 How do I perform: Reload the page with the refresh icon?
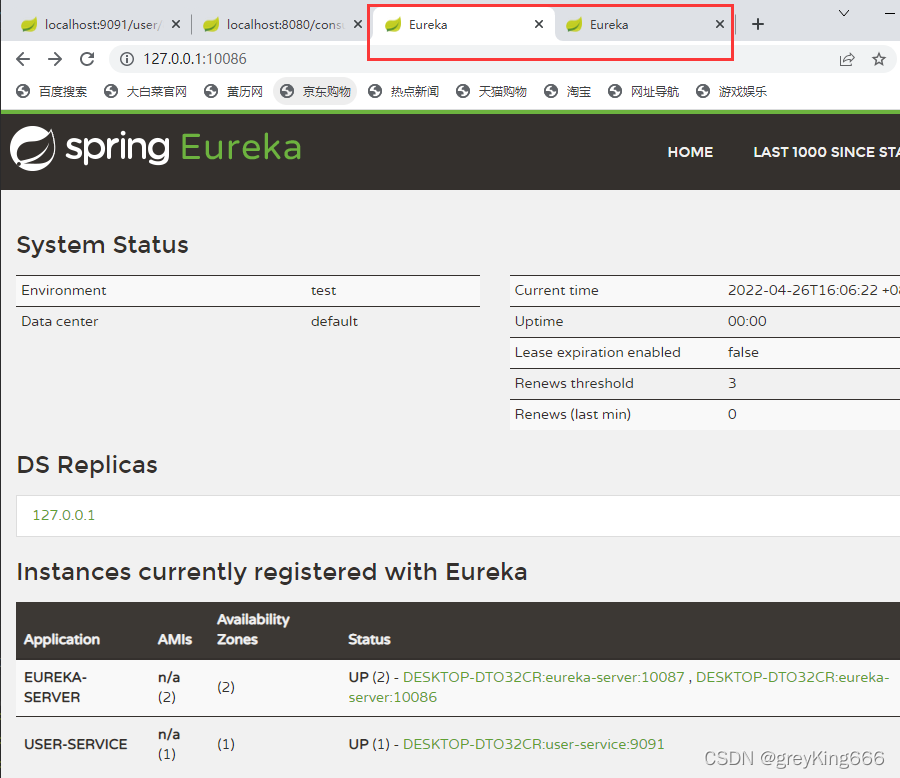coord(87,59)
